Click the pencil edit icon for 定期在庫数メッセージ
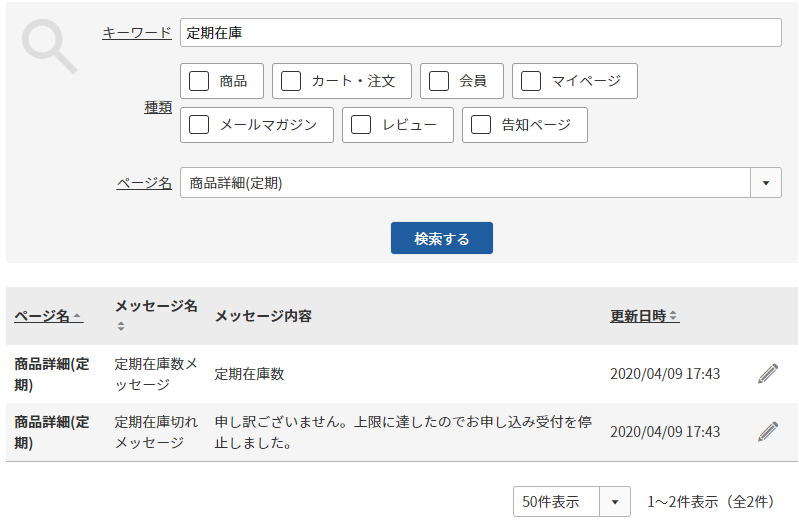Screen dimensions: 799x523 (767, 374)
